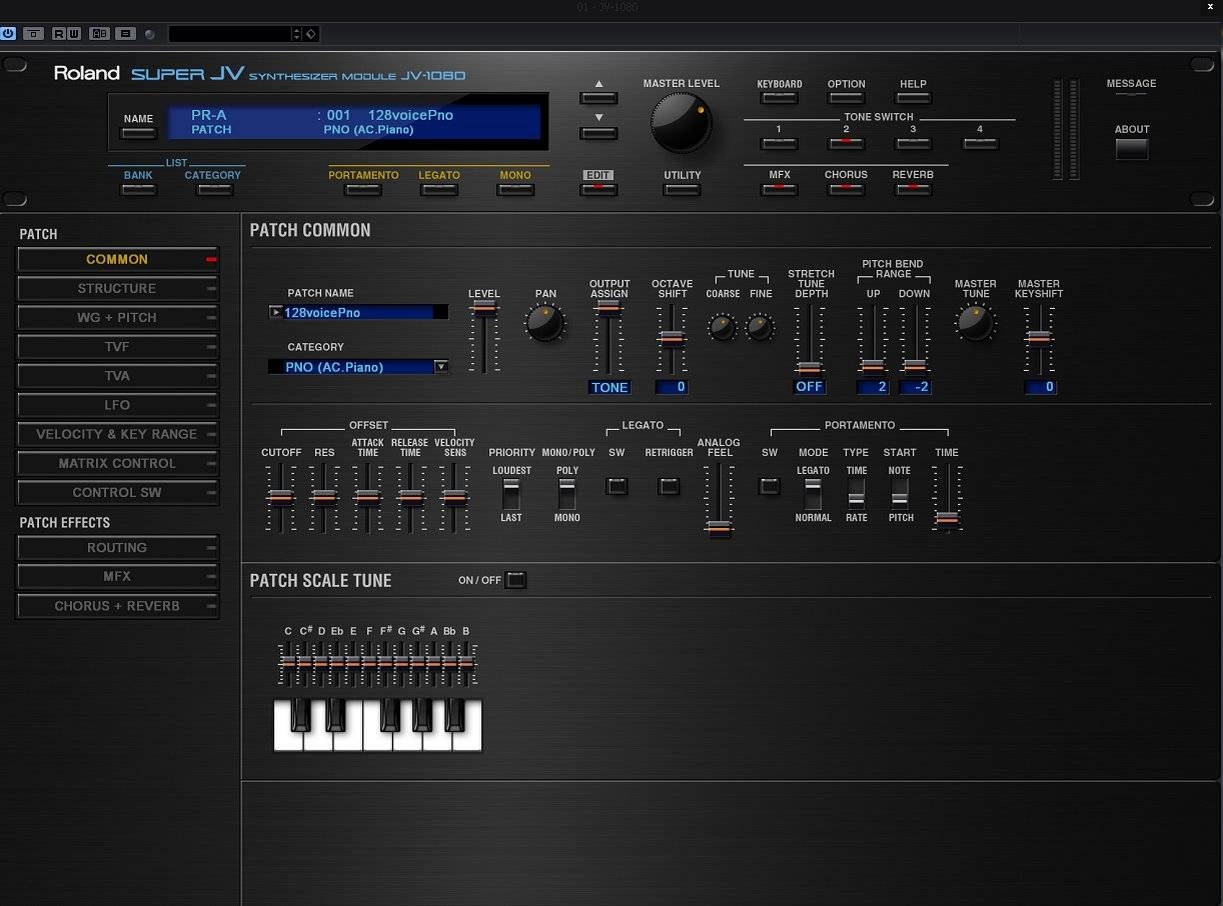The width and height of the screenshot is (1223, 906).
Task: Toggle Tone Switch 4
Action: pos(980,143)
